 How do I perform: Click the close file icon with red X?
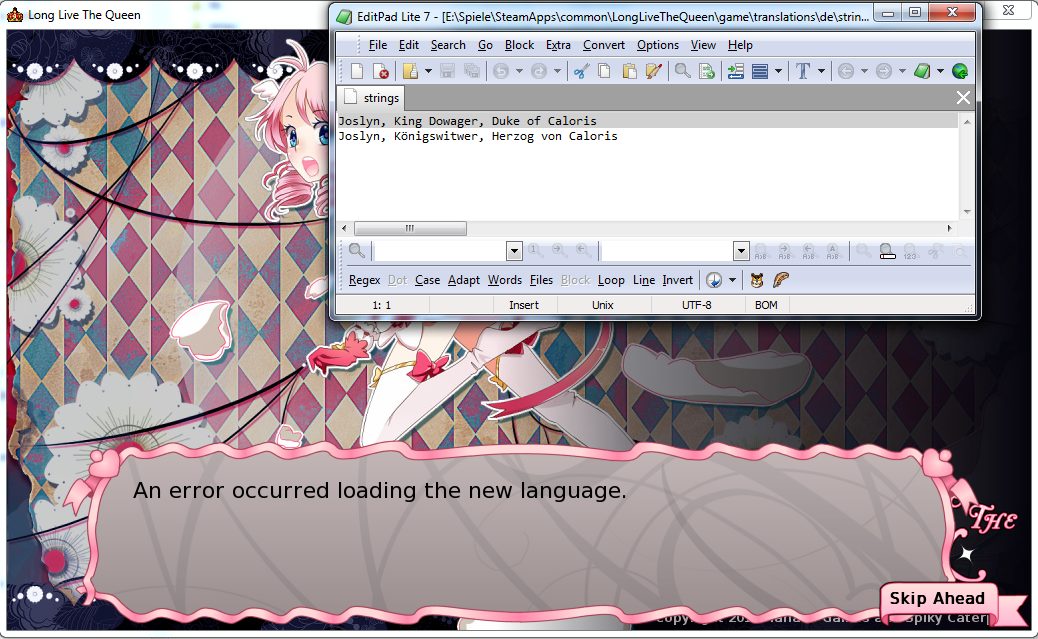click(381, 71)
